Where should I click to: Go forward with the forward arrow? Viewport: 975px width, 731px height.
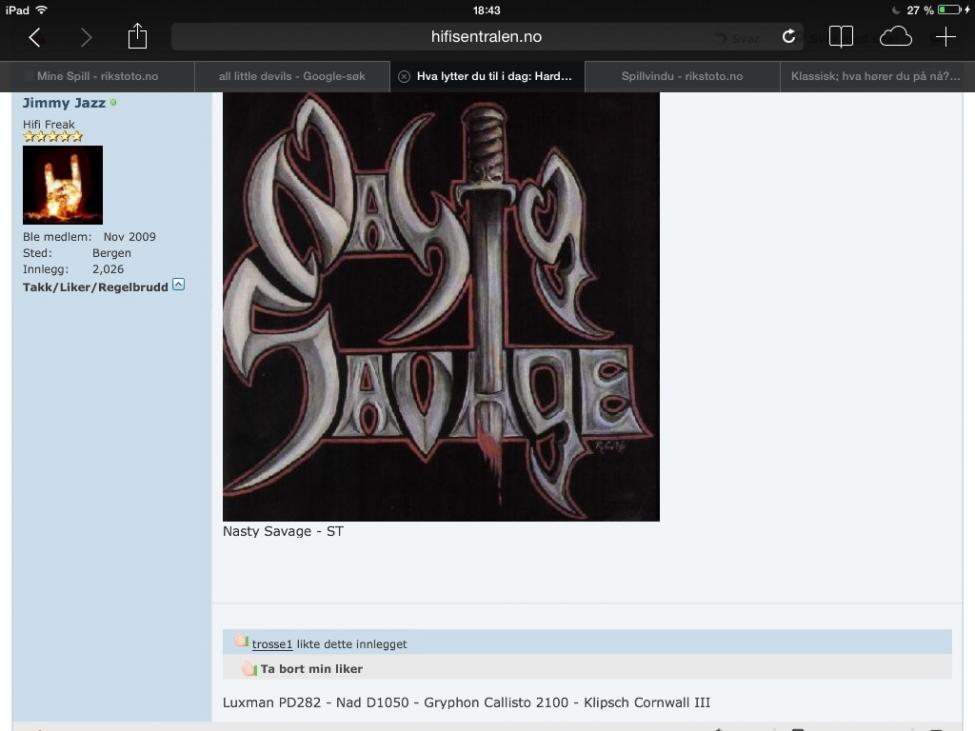tap(86, 37)
